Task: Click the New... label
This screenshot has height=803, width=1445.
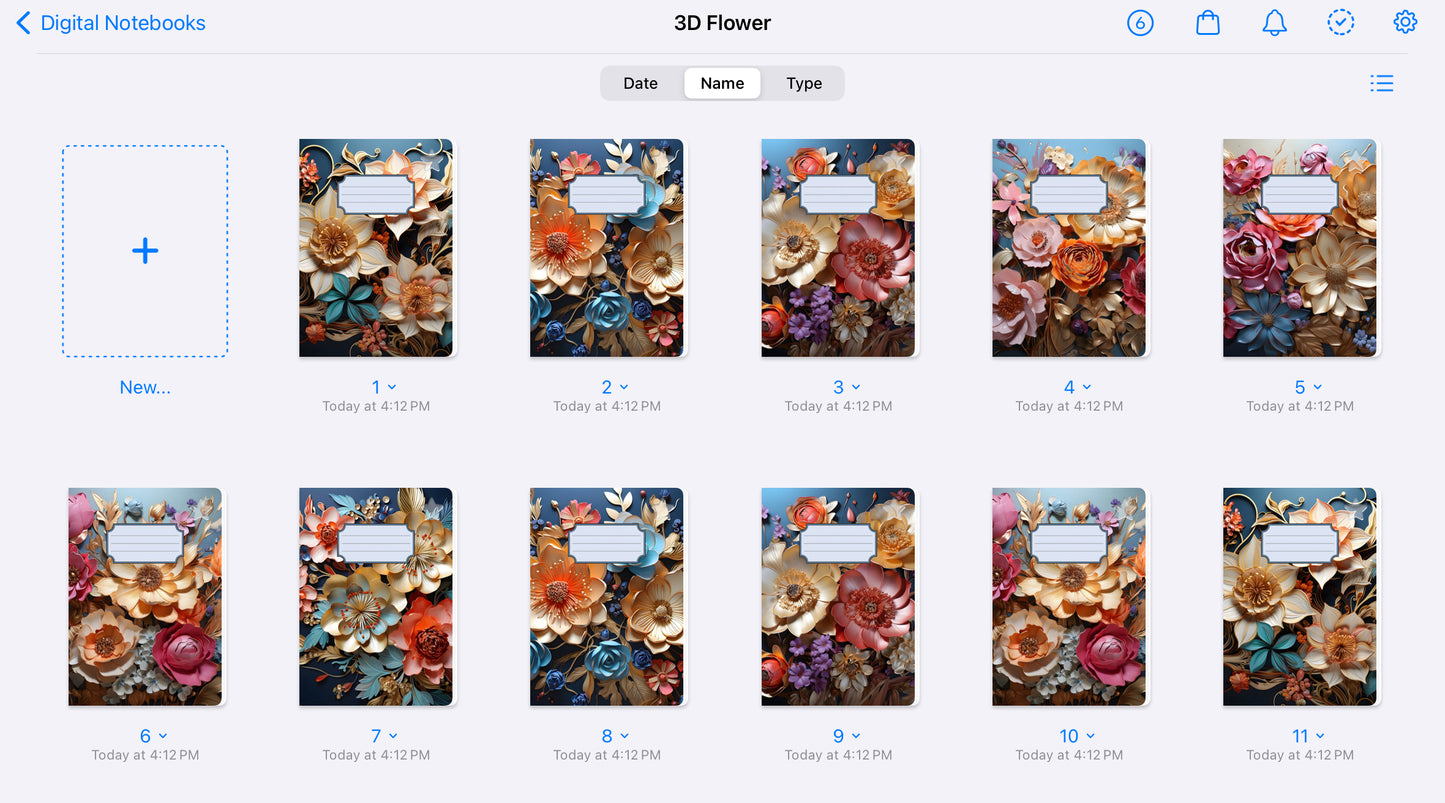Action: coord(145,387)
